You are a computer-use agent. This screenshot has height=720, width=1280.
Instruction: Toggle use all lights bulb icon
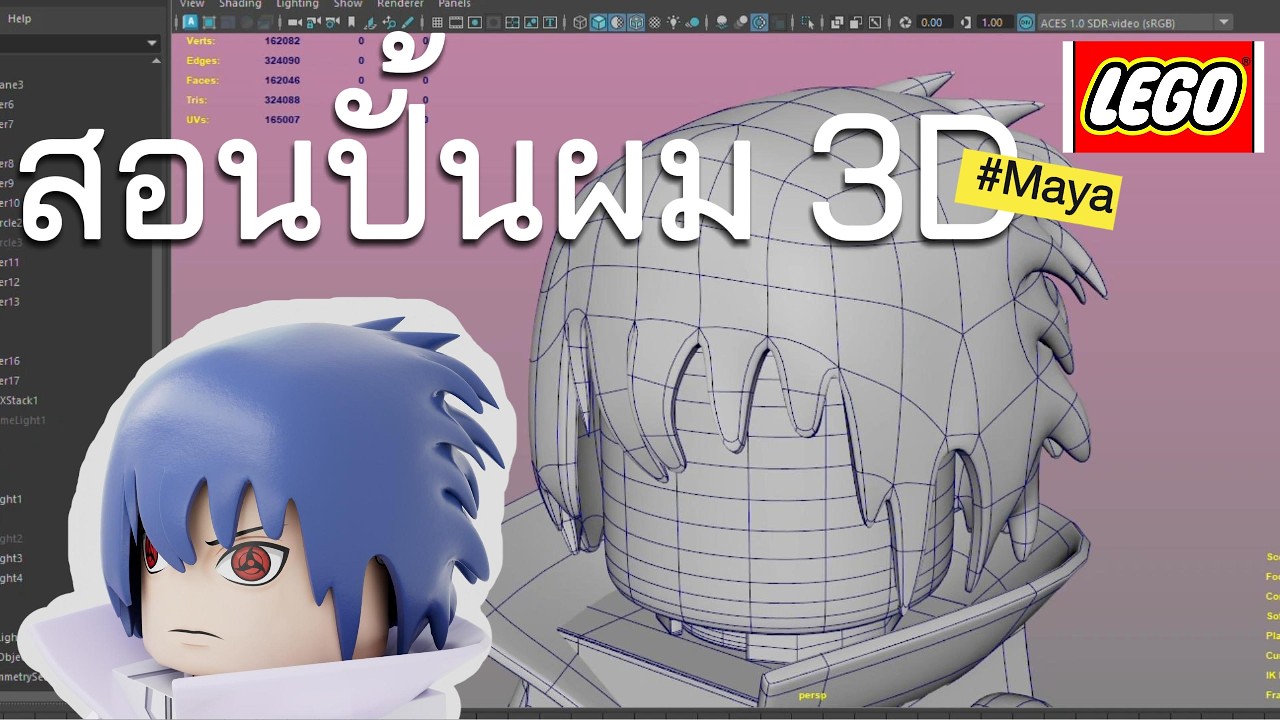[673, 22]
